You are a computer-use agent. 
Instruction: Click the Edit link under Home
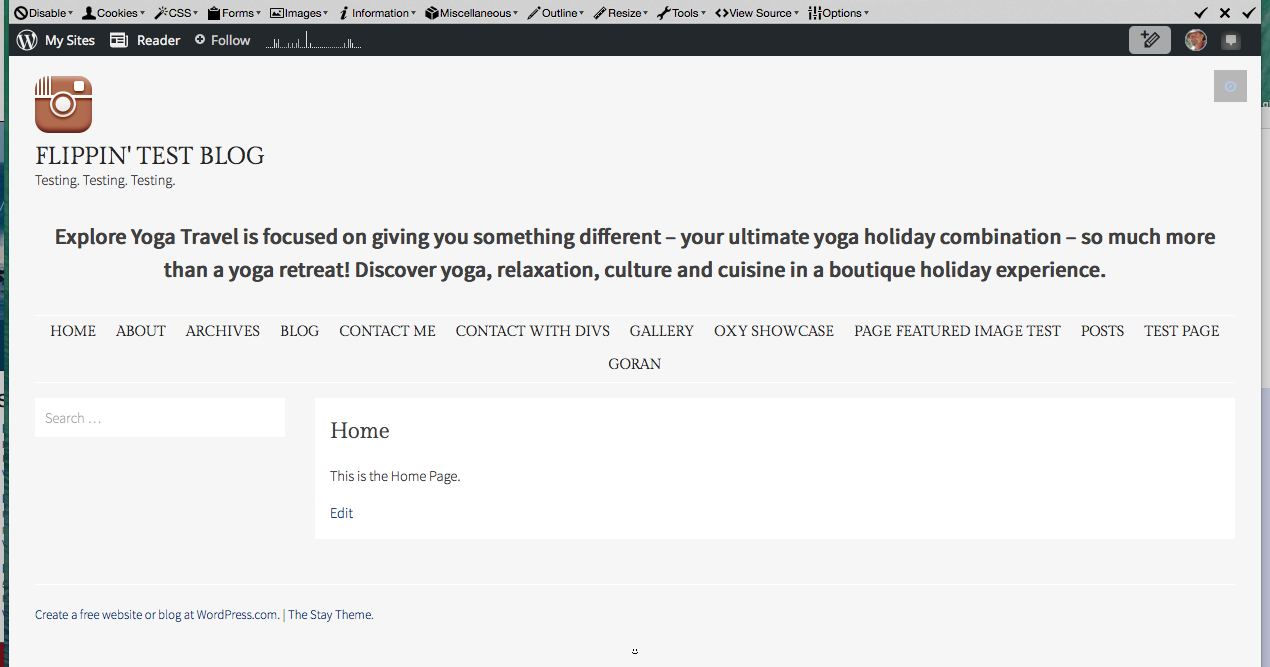(x=341, y=513)
